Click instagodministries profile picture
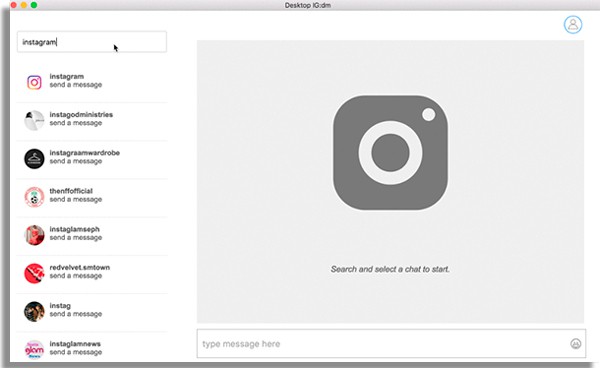This screenshot has width=600, height=368. (34, 120)
